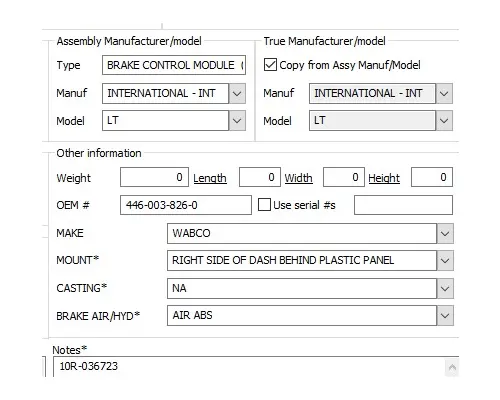Click the True Manufacturer/model group label

(x=324, y=41)
